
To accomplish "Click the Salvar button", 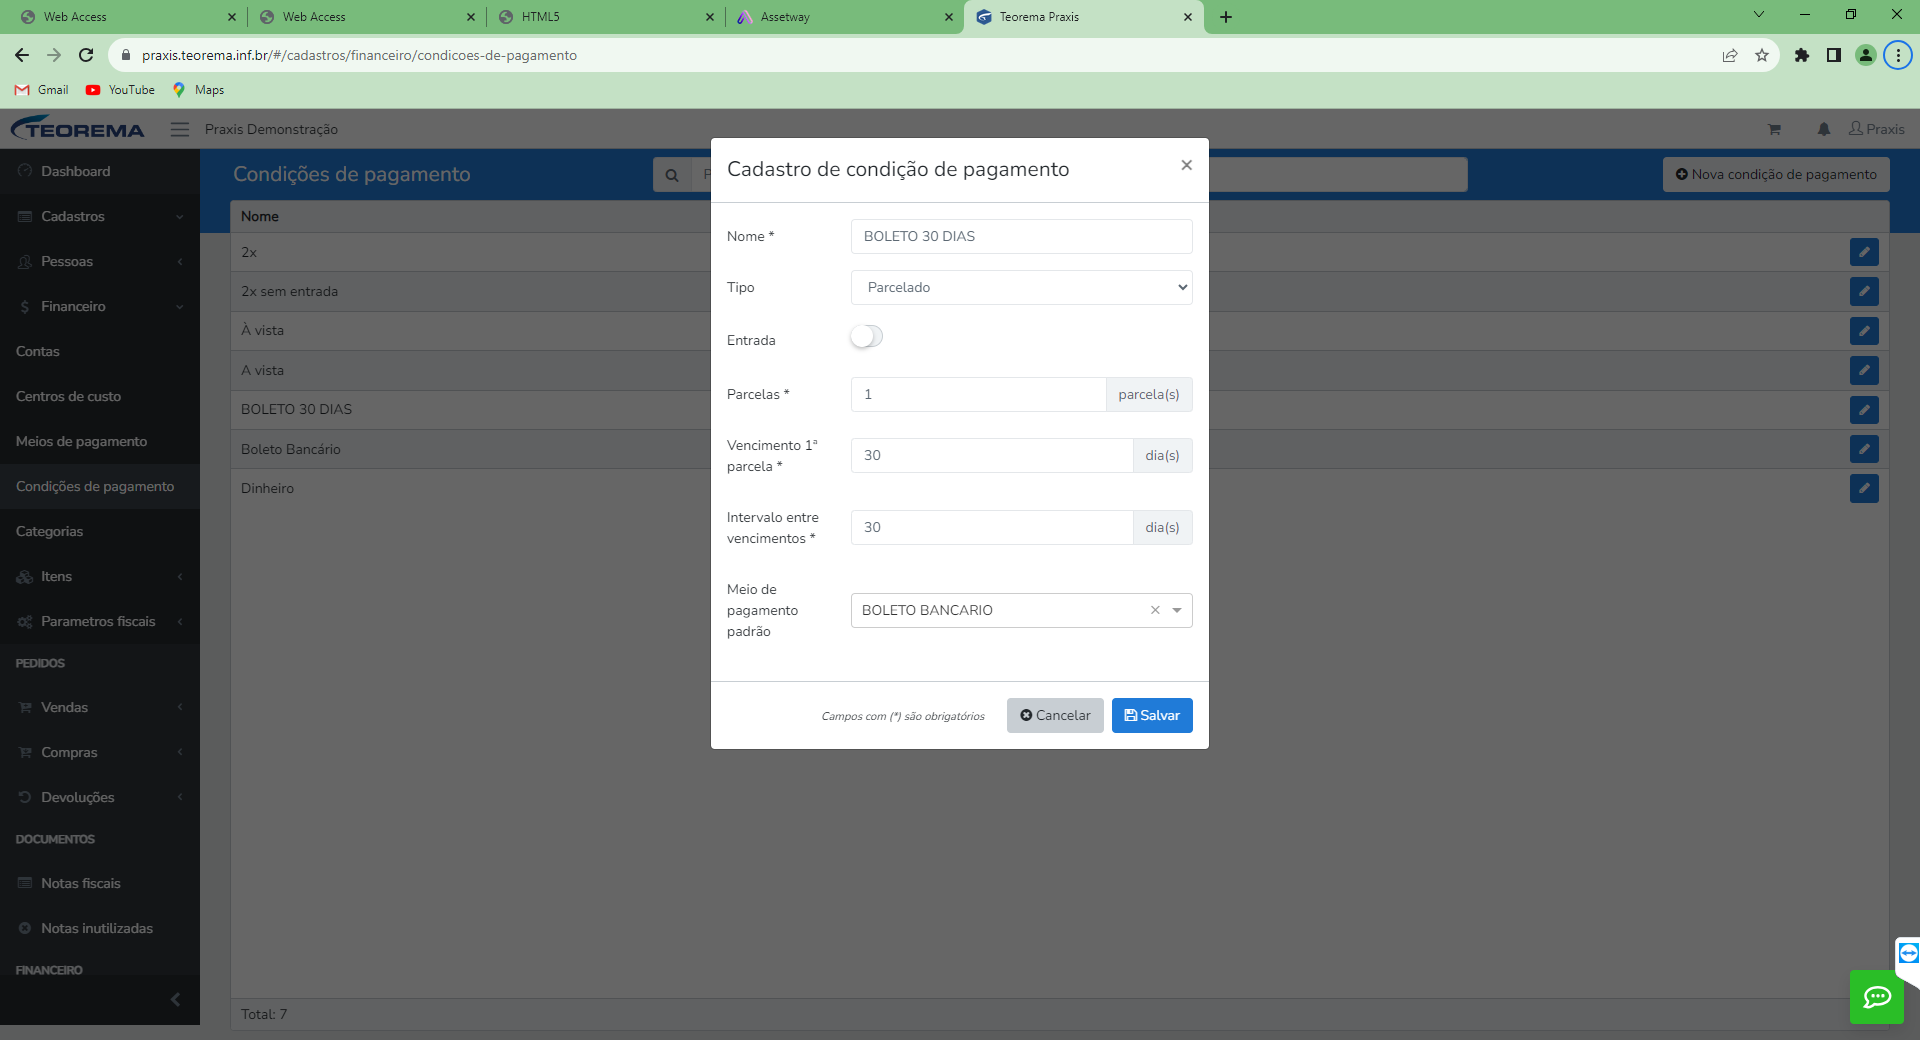I will click(1152, 715).
